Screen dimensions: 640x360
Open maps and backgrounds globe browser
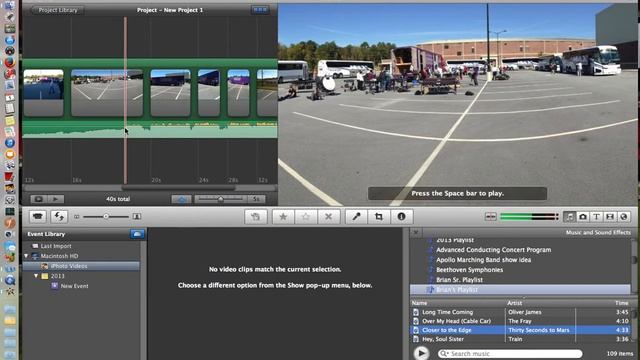[624, 217]
